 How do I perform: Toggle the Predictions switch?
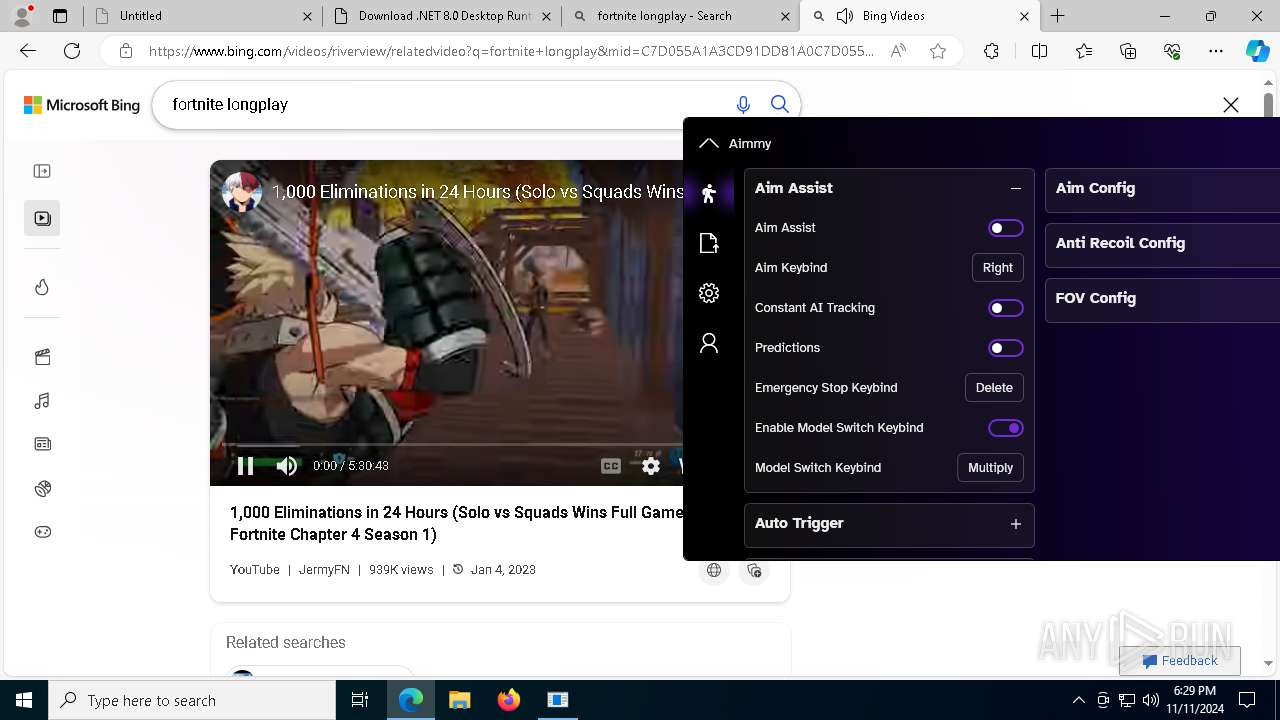[x=1006, y=348]
